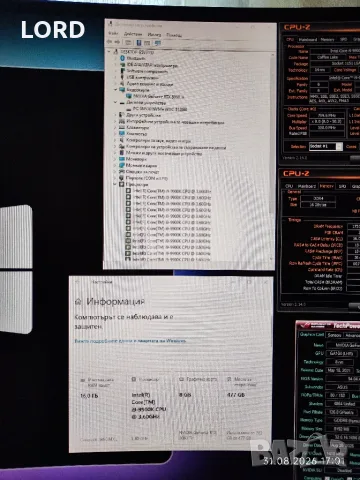This screenshot has height=480, width=360.
Task: Select the mice and pointing devices category
Action: point(161,153)
